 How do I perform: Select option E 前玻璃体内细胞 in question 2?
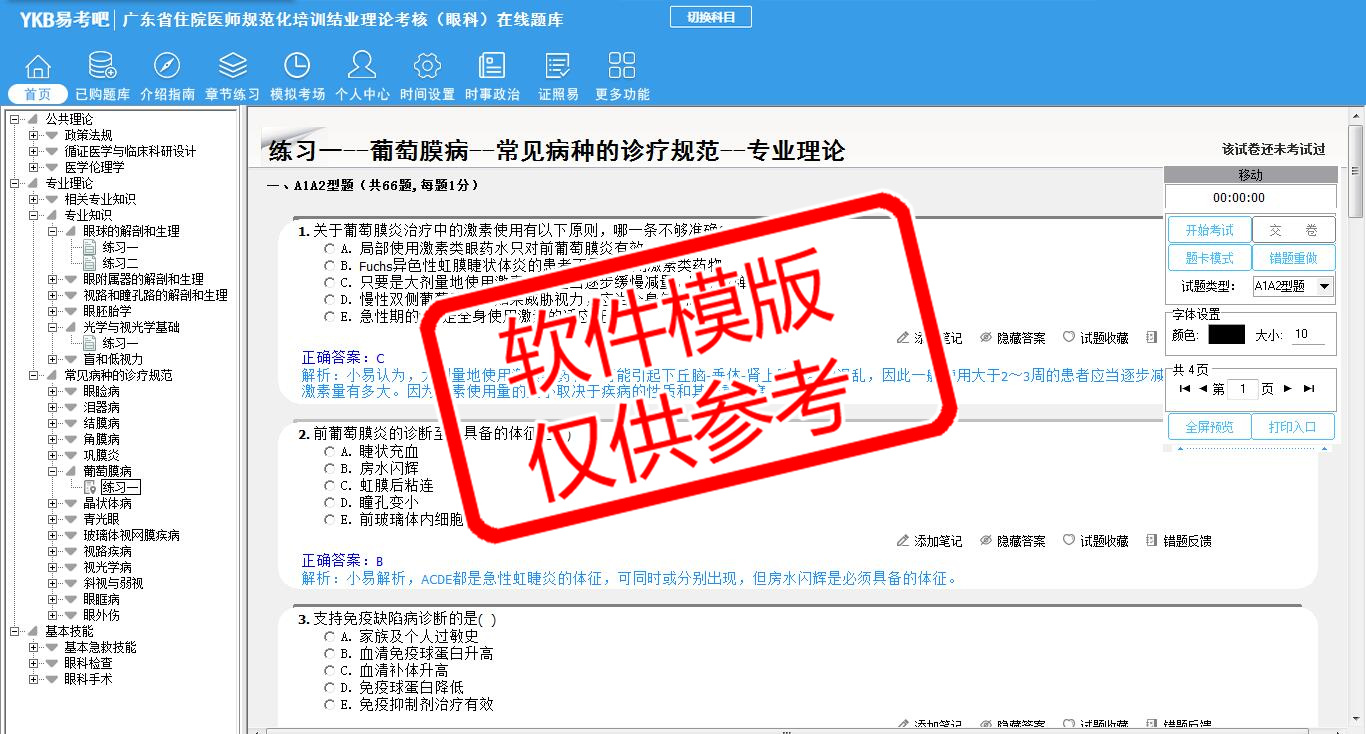pyautogui.click(x=330, y=519)
